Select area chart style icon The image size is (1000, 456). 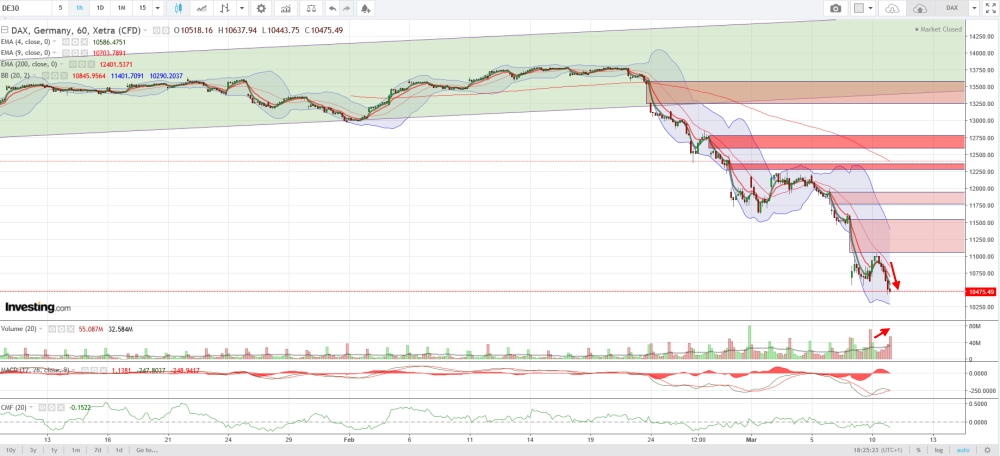(202, 8)
